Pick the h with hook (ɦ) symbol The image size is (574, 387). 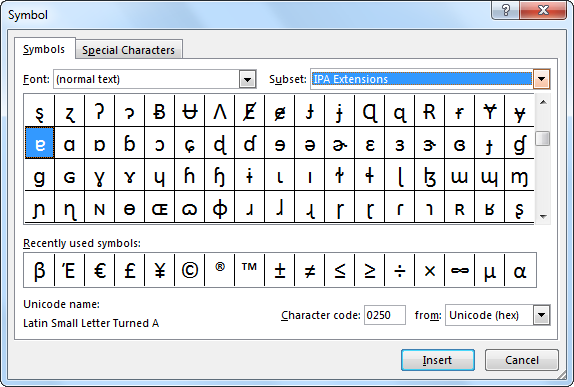pyautogui.click(x=190, y=175)
